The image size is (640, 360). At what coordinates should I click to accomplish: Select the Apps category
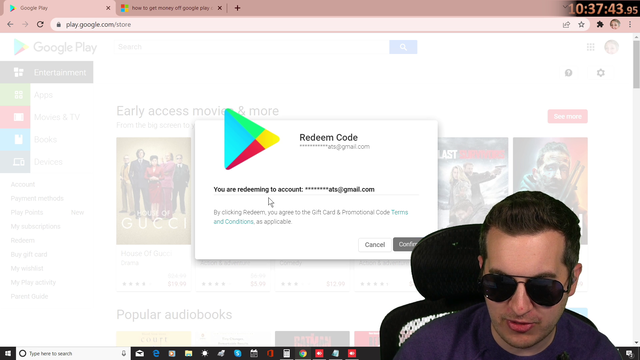[47, 95]
